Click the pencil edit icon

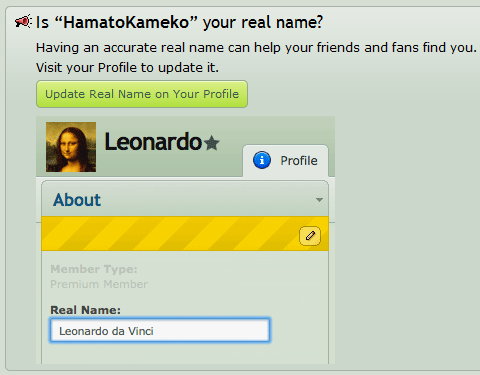click(x=310, y=236)
